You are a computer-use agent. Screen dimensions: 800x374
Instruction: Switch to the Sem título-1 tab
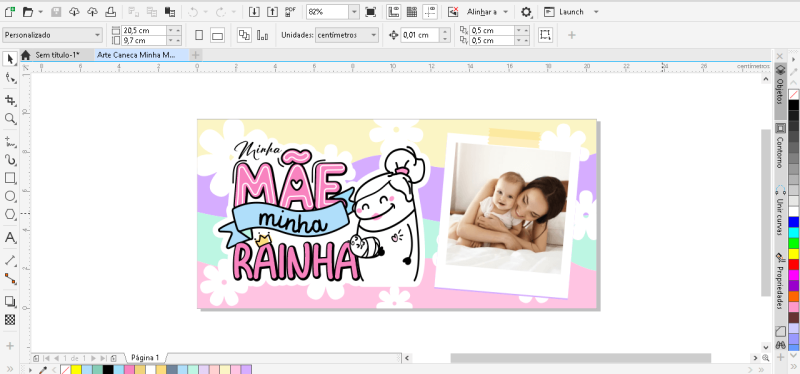57,55
